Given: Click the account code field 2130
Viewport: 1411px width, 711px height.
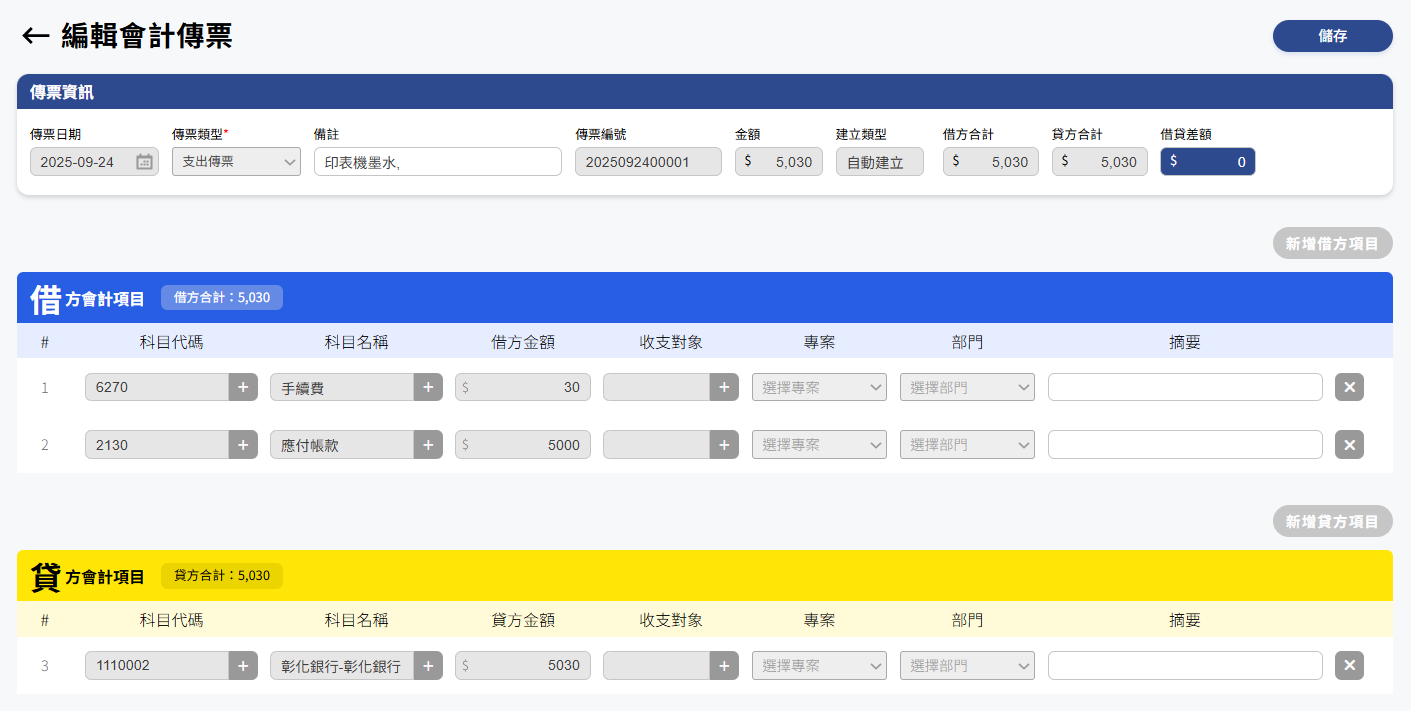Looking at the screenshot, I should tap(157, 445).
